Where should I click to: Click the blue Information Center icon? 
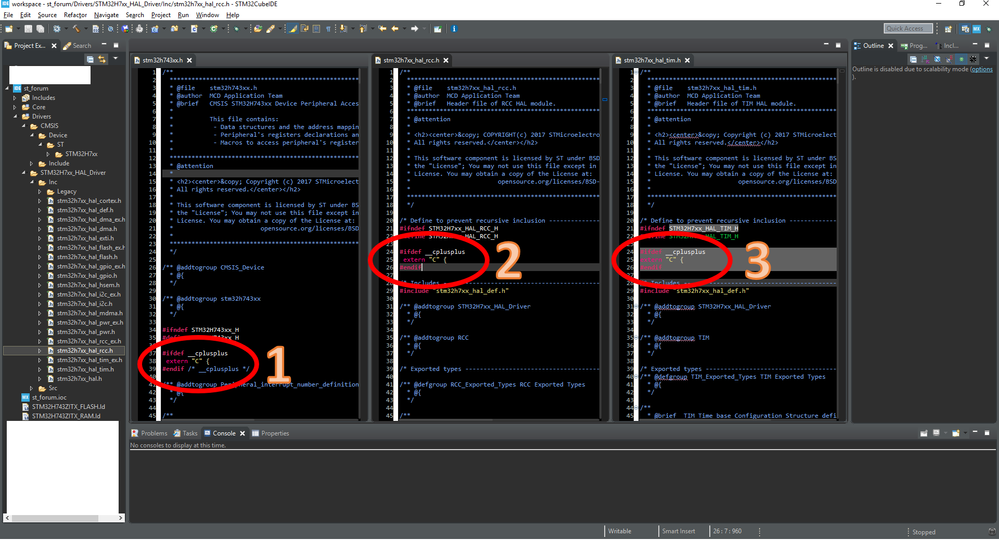click(x=454, y=29)
